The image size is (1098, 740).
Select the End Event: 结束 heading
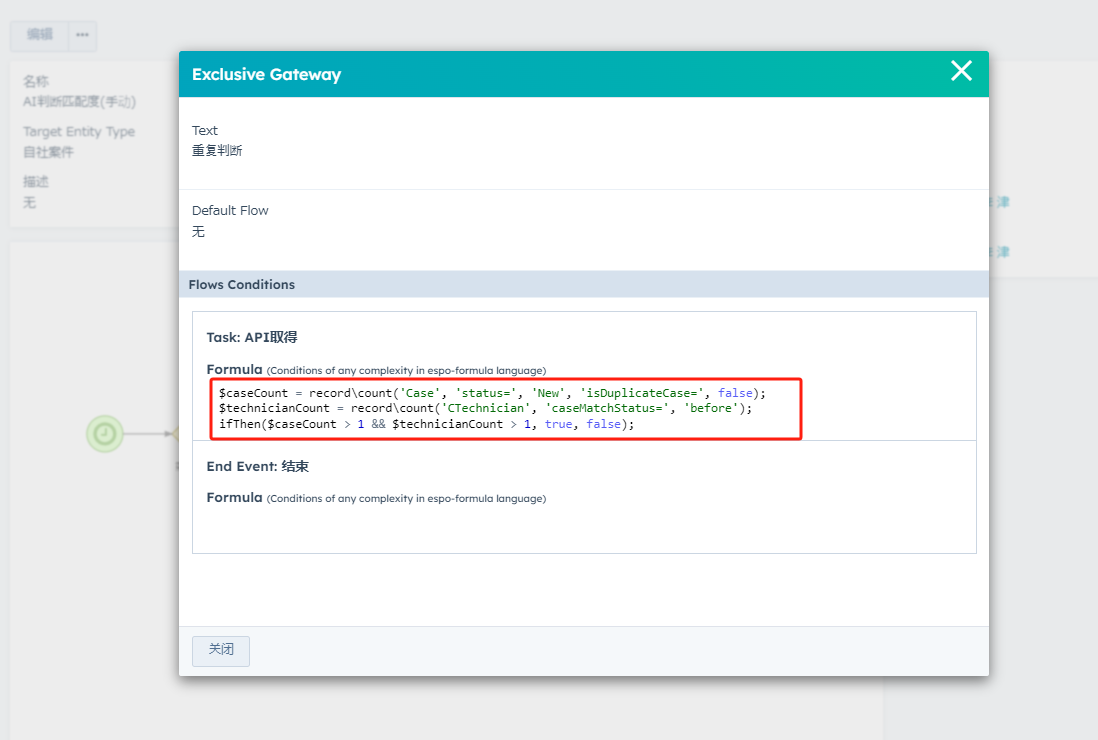tap(258, 467)
